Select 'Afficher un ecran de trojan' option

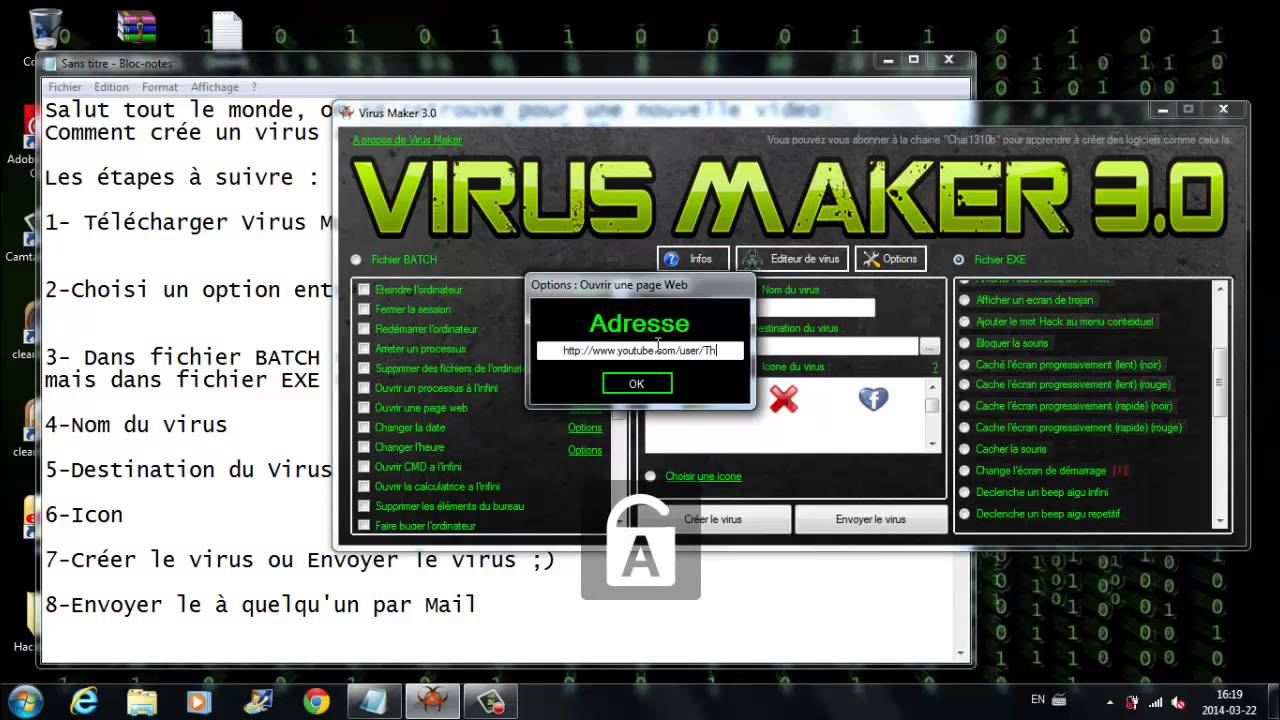click(965, 300)
